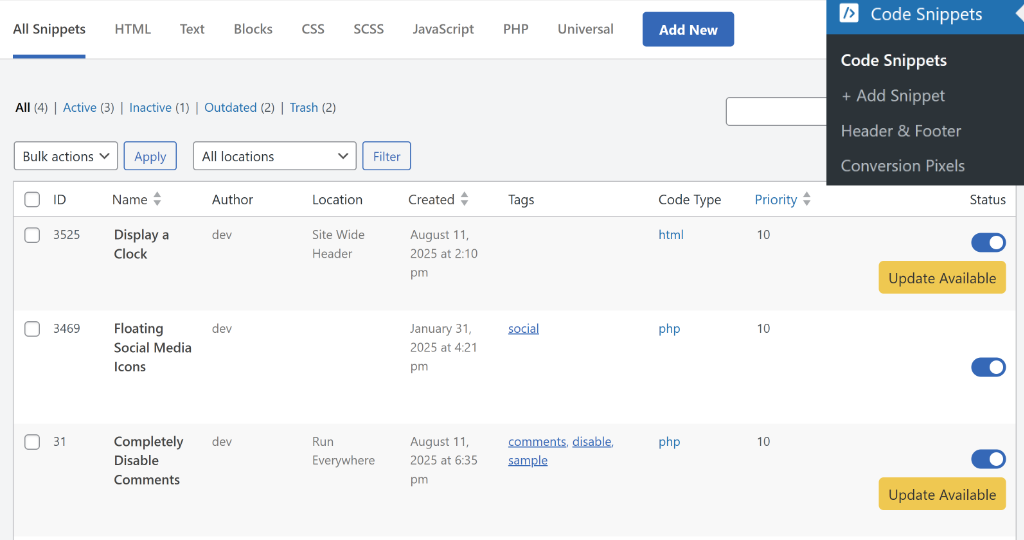
Task: Click Update Available for Completely Disable Comments
Action: [942, 494]
